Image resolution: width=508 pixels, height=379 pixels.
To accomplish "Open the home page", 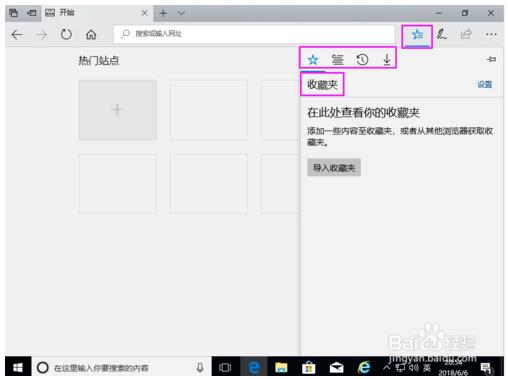I will pyautogui.click(x=91, y=34).
